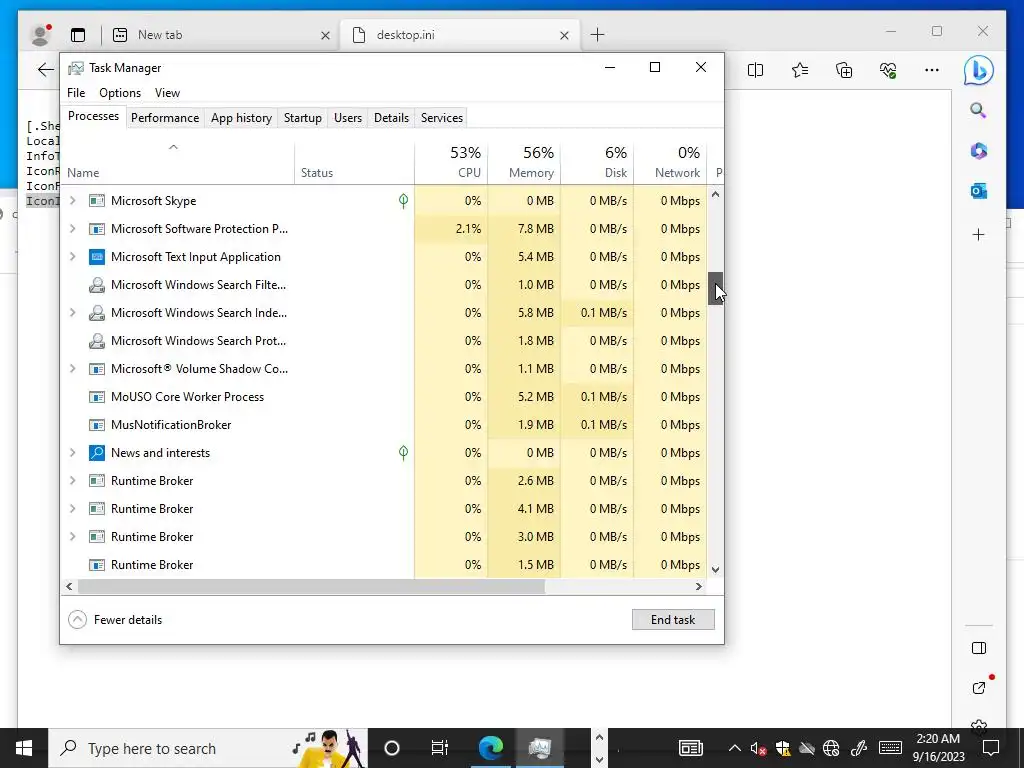Click the Windows Search Protocol Host icon

tap(97, 341)
